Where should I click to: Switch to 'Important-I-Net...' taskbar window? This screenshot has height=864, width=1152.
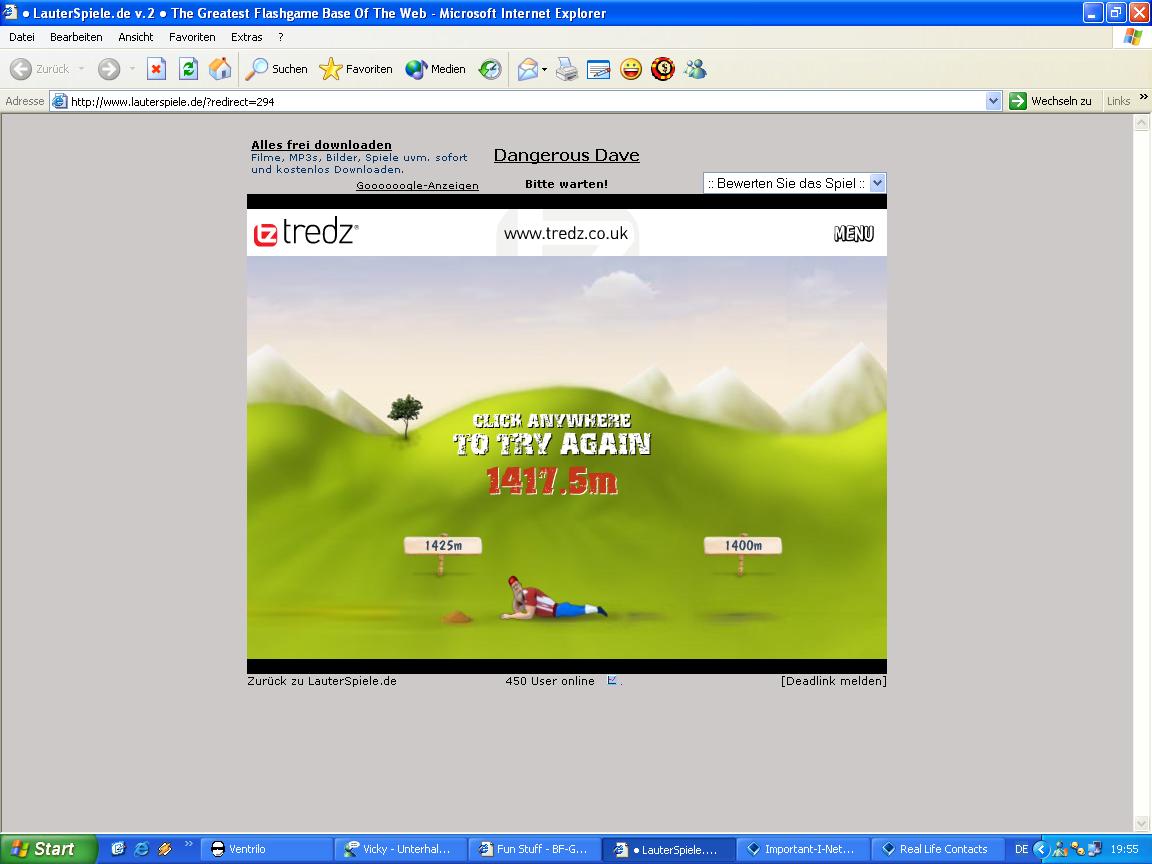click(802, 849)
